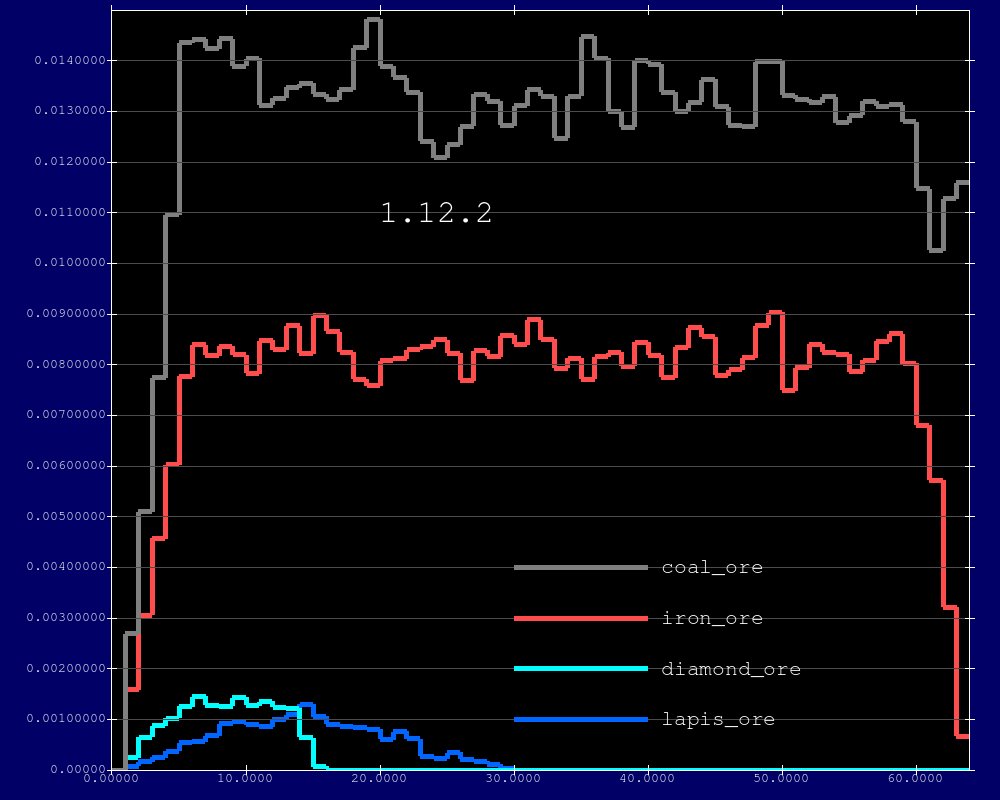Click the 0.00500000 y-axis label
Screen dimensions: 1000x800
66,516
